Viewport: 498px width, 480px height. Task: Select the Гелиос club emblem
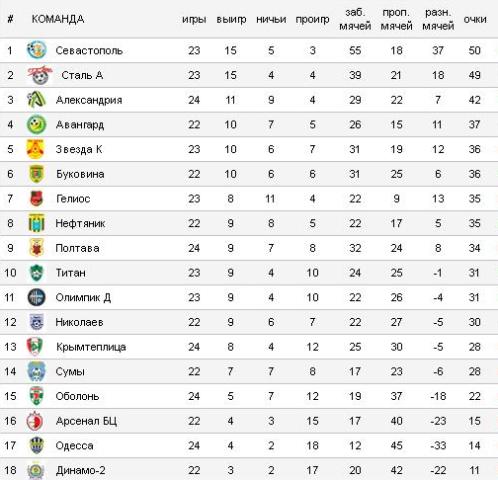[36, 199]
